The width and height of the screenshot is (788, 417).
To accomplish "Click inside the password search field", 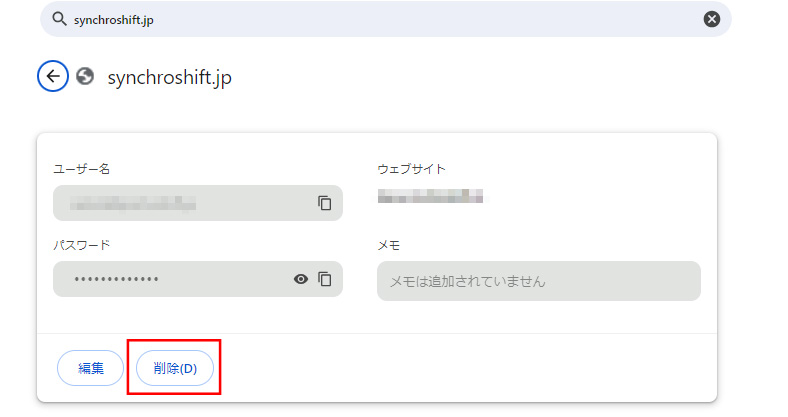I will pyautogui.click(x=385, y=19).
